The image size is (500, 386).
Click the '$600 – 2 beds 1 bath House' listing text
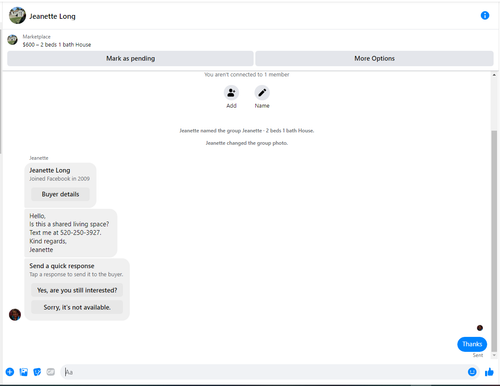(x=57, y=45)
